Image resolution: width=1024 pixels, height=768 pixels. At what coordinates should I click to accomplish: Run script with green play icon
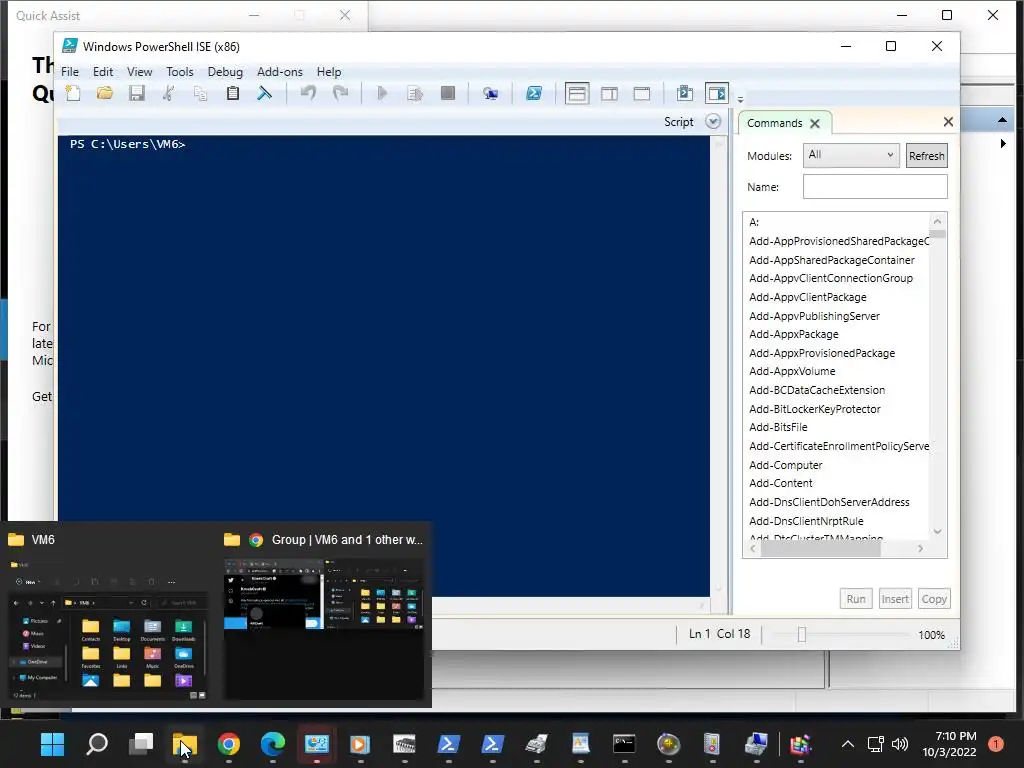(383, 93)
